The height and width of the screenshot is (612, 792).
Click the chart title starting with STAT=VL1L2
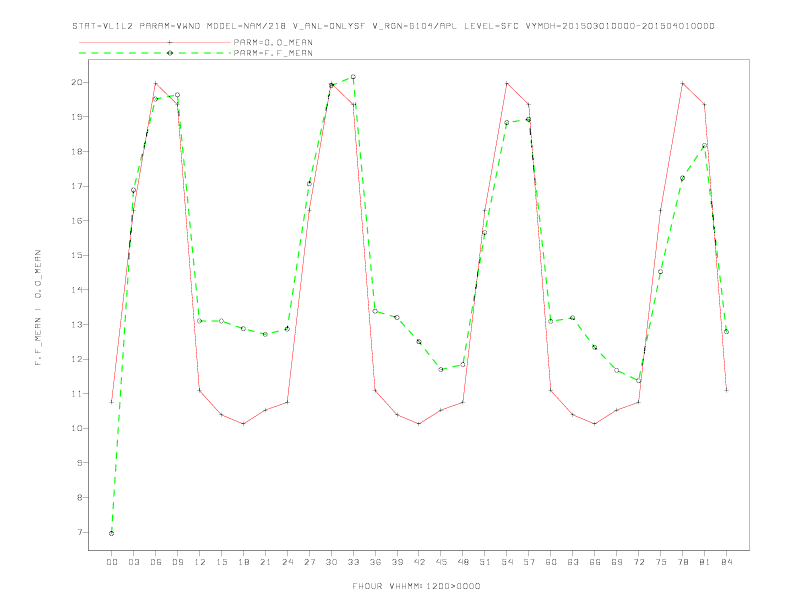(x=393, y=26)
